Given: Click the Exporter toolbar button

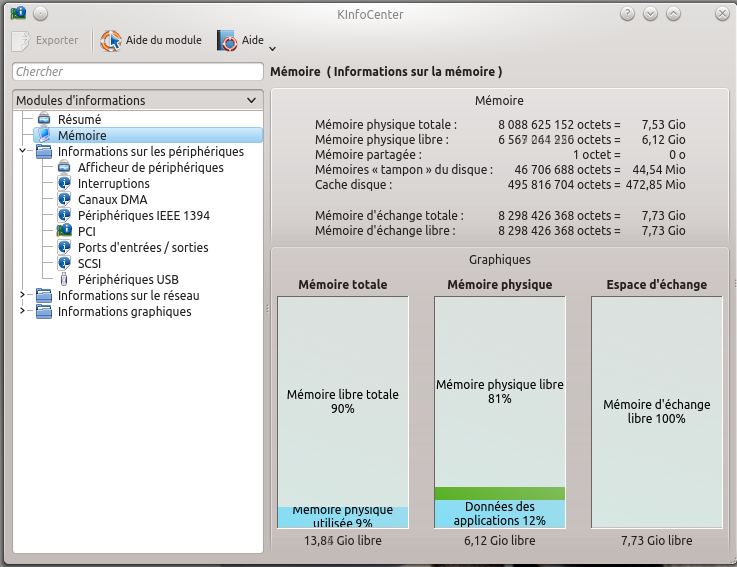Looking at the screenshot, I should click(45, 41).
